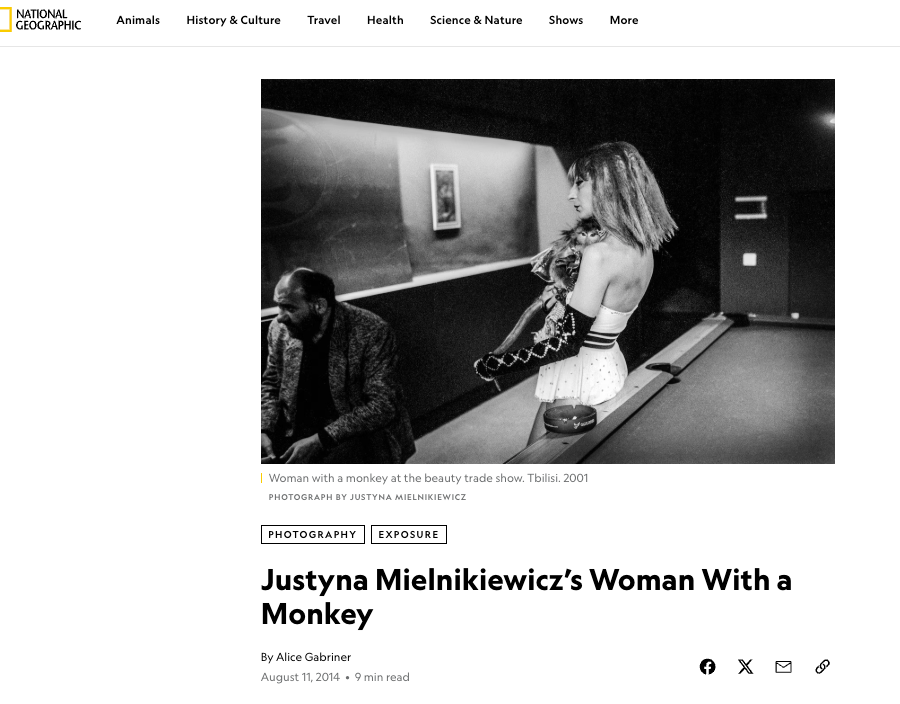
Task: Select Science & Nature in navigation
Action: [476, 20]
